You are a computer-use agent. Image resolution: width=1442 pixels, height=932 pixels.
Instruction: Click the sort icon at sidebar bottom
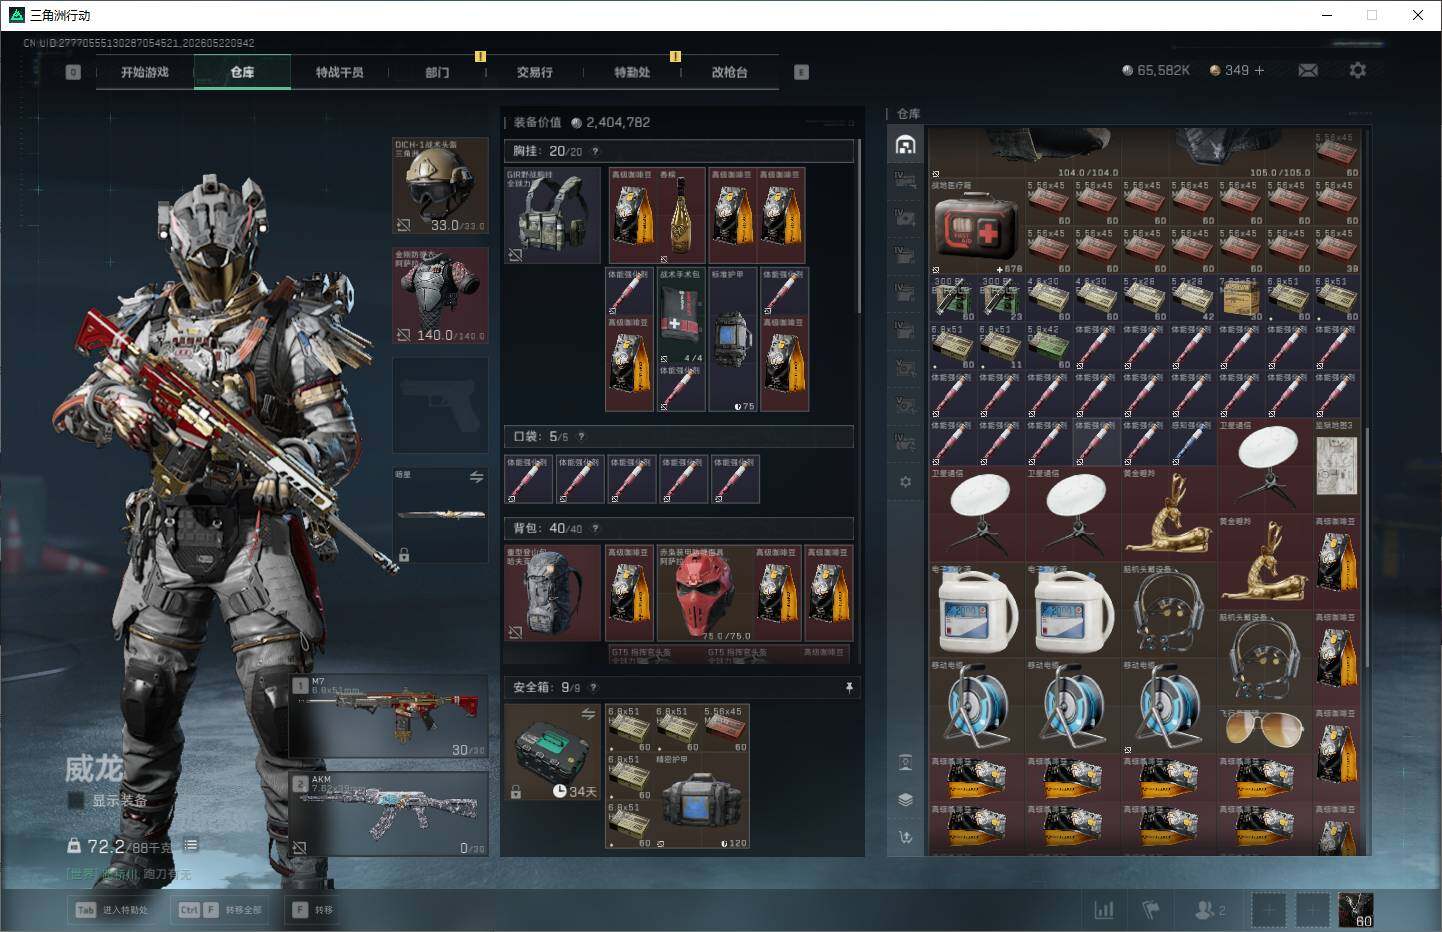(x=905, y=837)
